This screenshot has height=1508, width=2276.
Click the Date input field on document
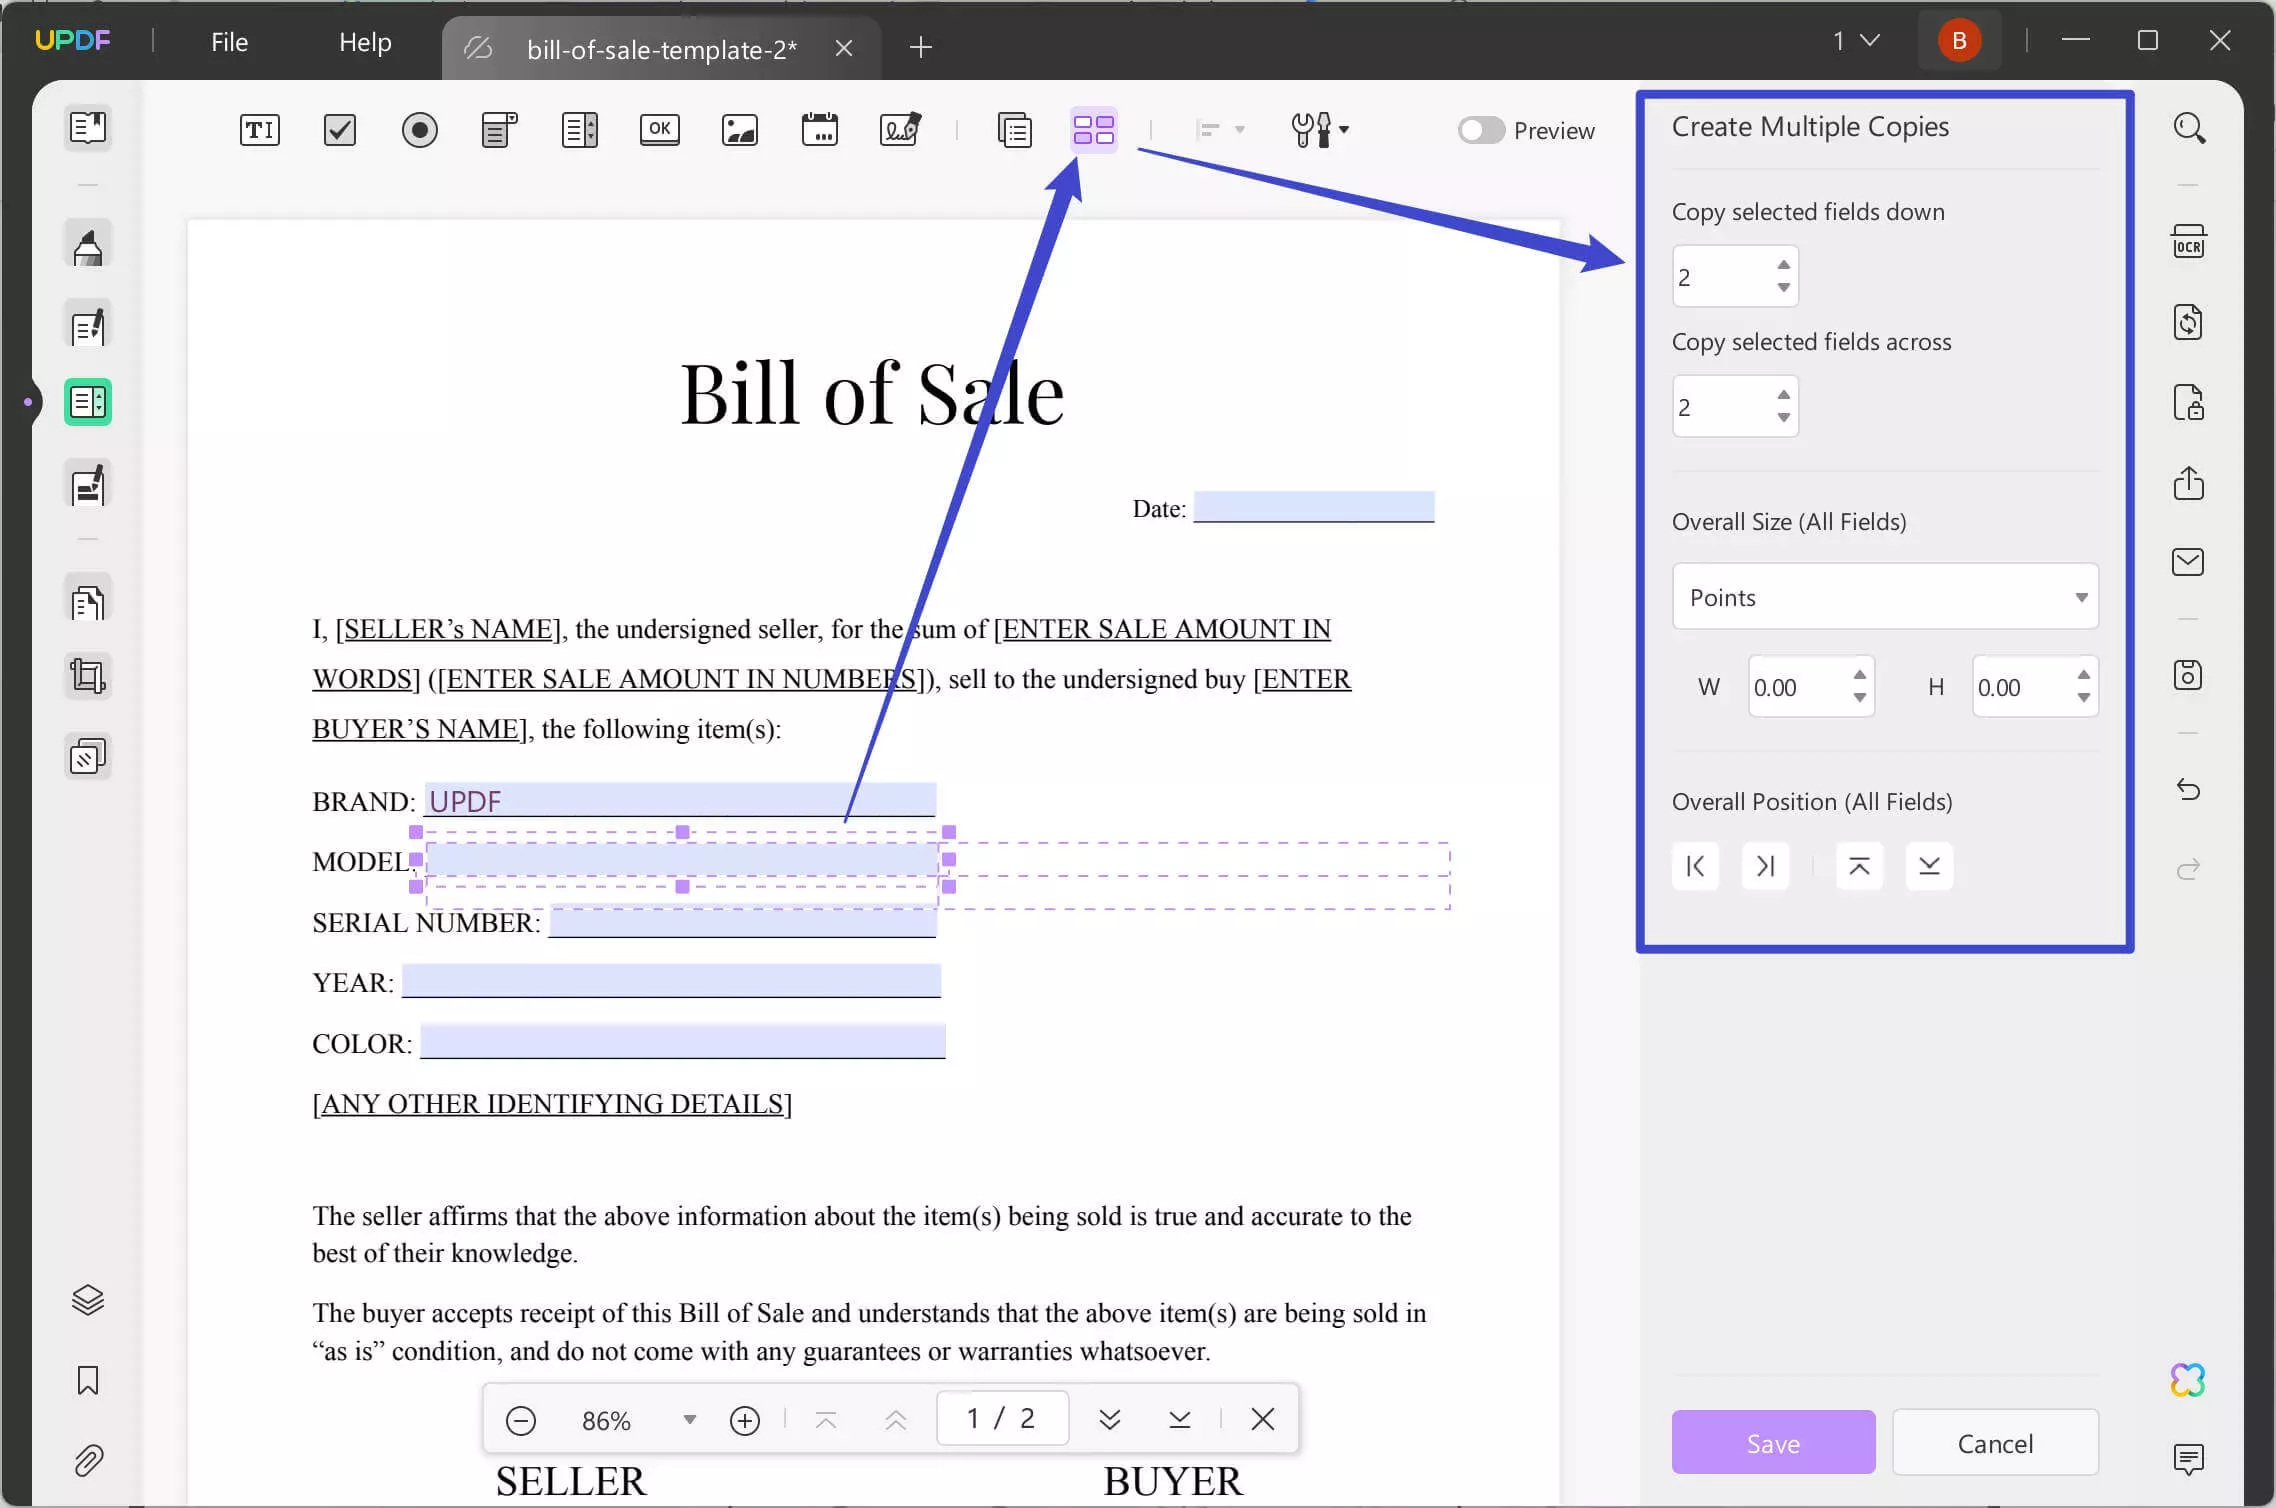(x=1315, y=505)
